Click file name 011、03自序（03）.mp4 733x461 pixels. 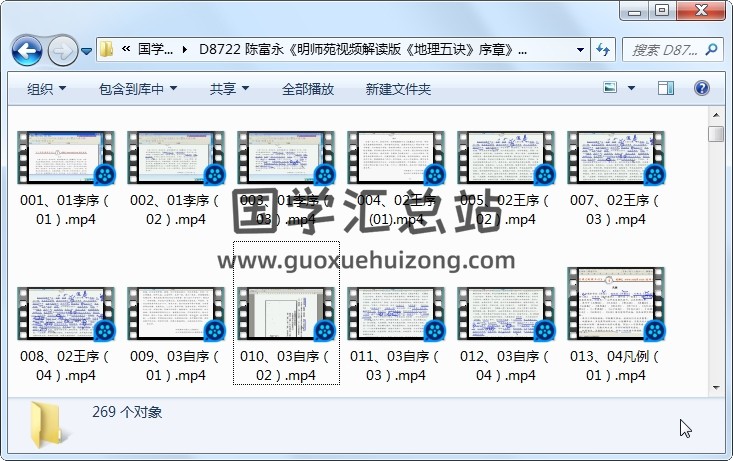pyautogui.click(x=396, y=366)
